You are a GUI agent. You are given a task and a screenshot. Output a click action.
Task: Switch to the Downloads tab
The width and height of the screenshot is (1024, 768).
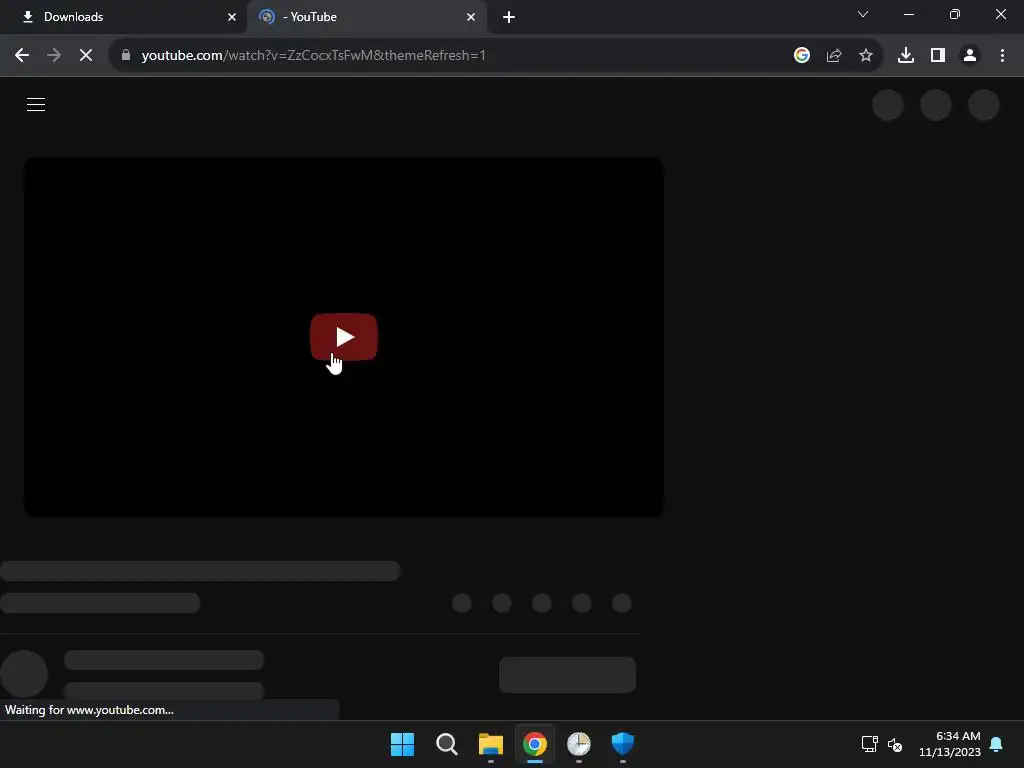tap(123, 17)
